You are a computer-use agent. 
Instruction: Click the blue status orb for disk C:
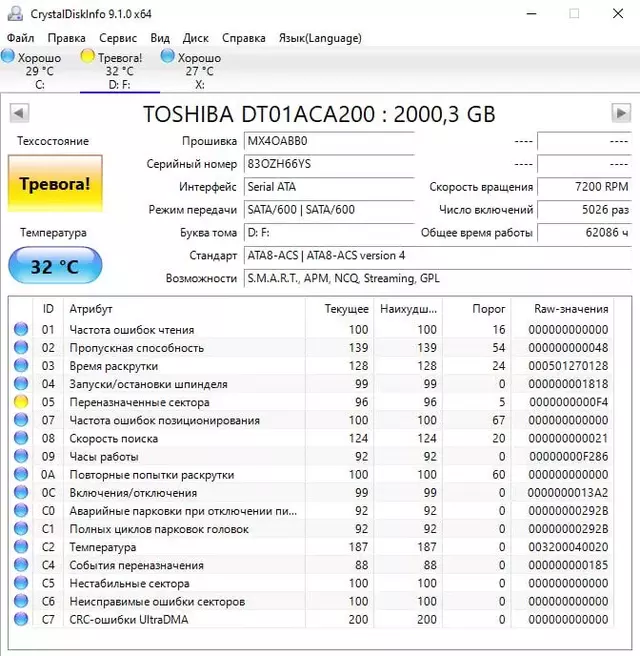pos(8,56)
